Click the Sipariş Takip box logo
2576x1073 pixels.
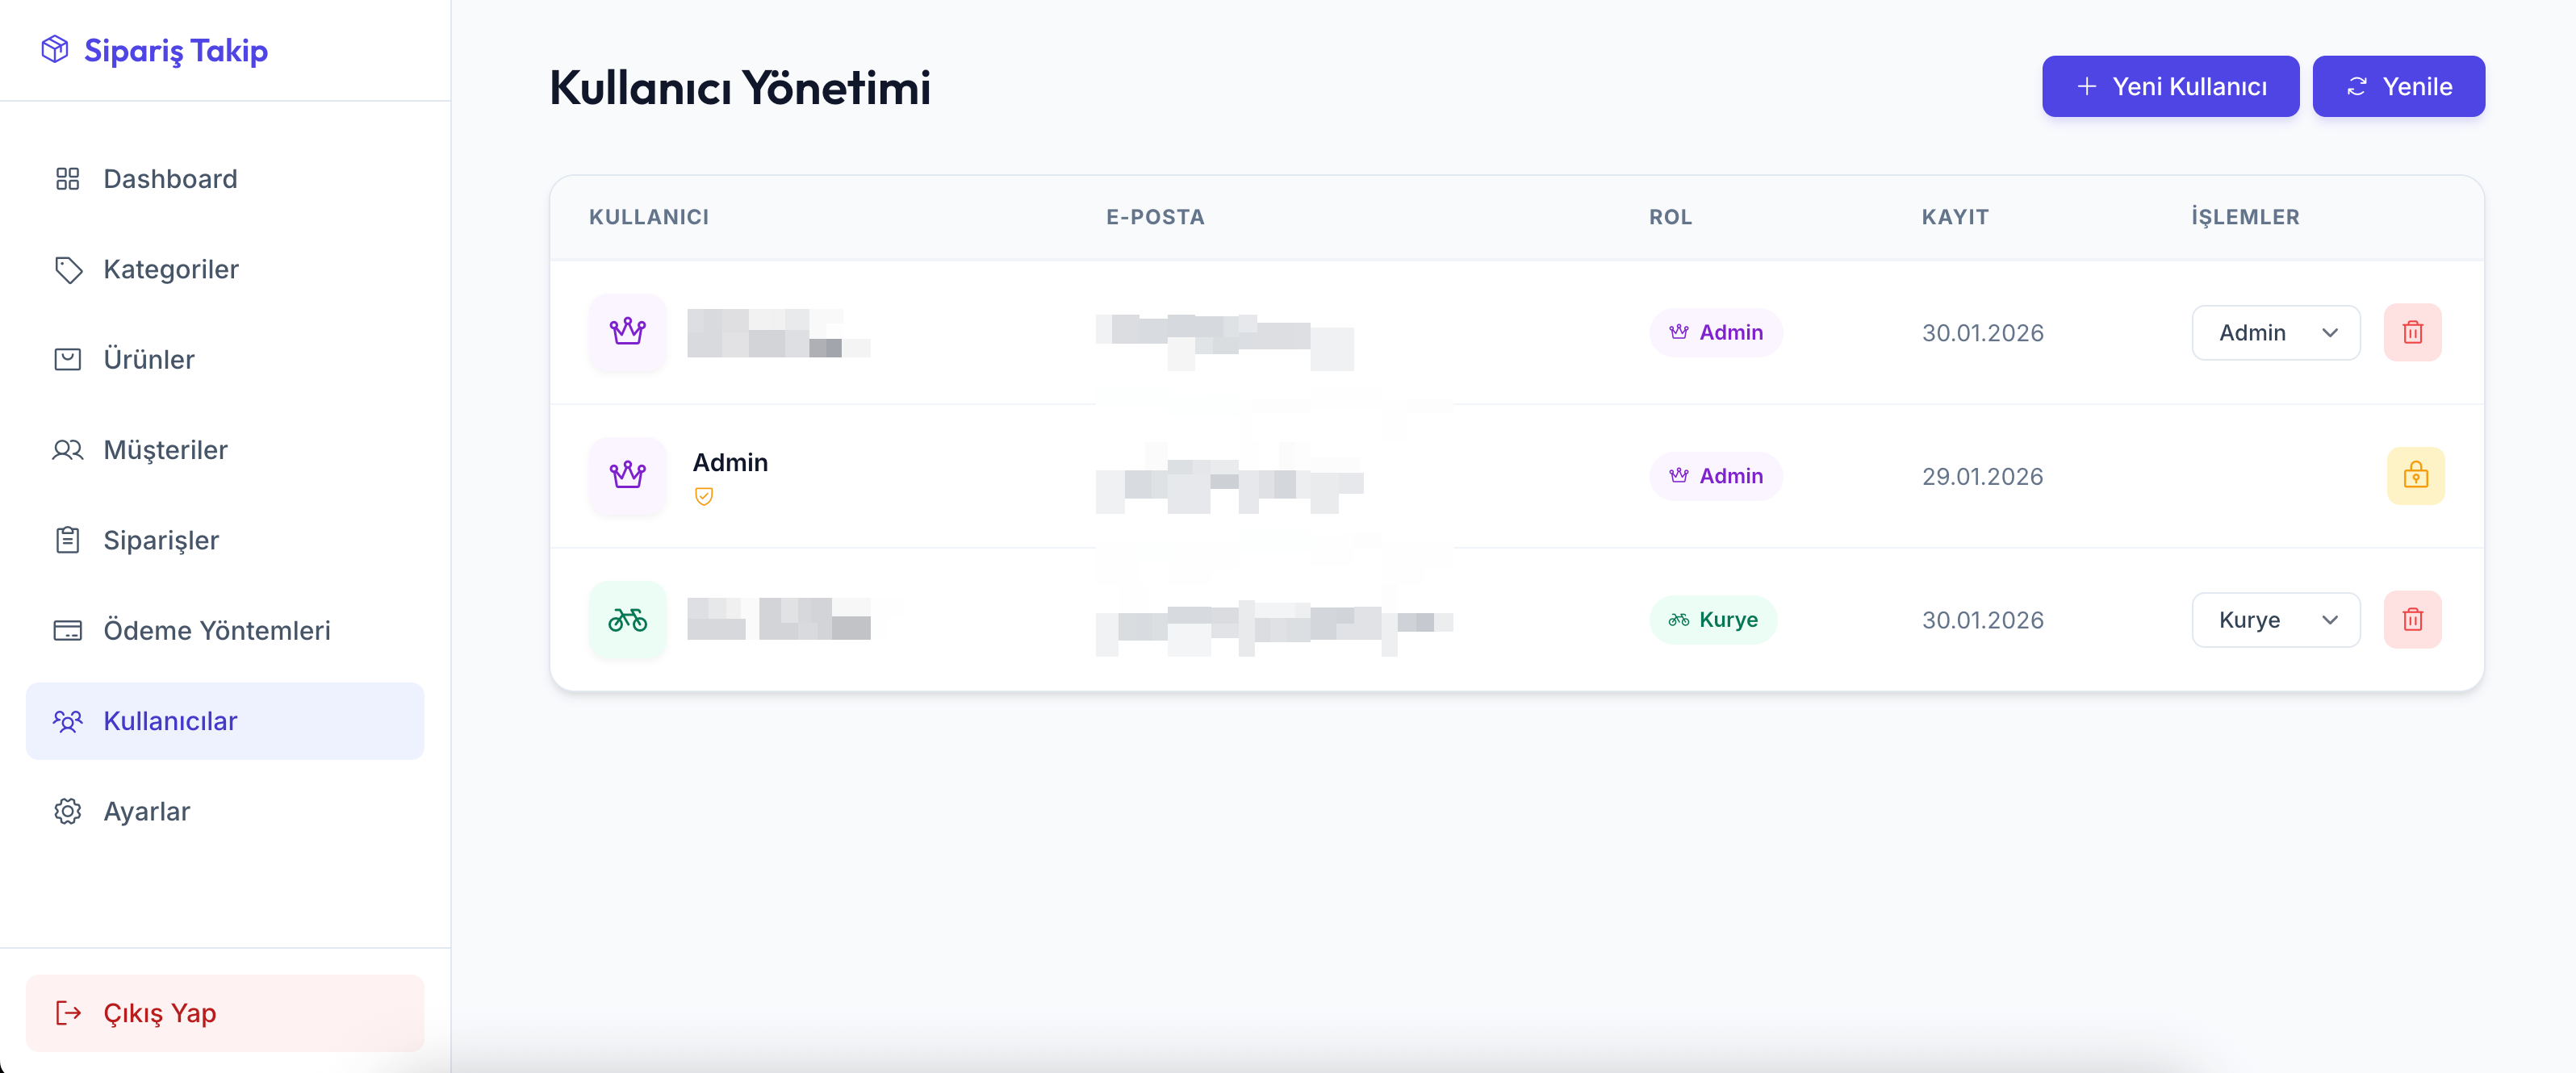(55, 49)
